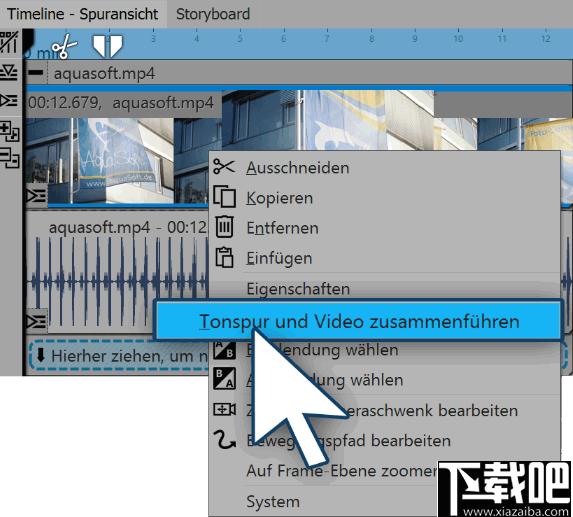Select Tonspur und Video zusammenführen
The width and height of the screenshot is (573, 517).
(x=359, y=321)
